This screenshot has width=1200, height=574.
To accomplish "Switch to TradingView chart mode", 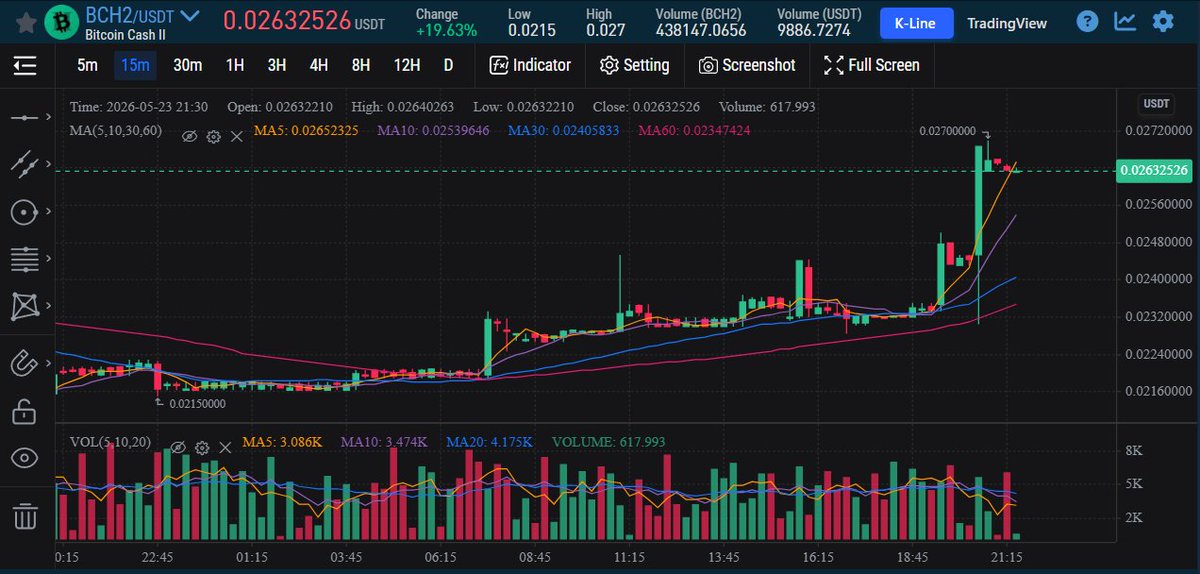I will [1008, 22].
